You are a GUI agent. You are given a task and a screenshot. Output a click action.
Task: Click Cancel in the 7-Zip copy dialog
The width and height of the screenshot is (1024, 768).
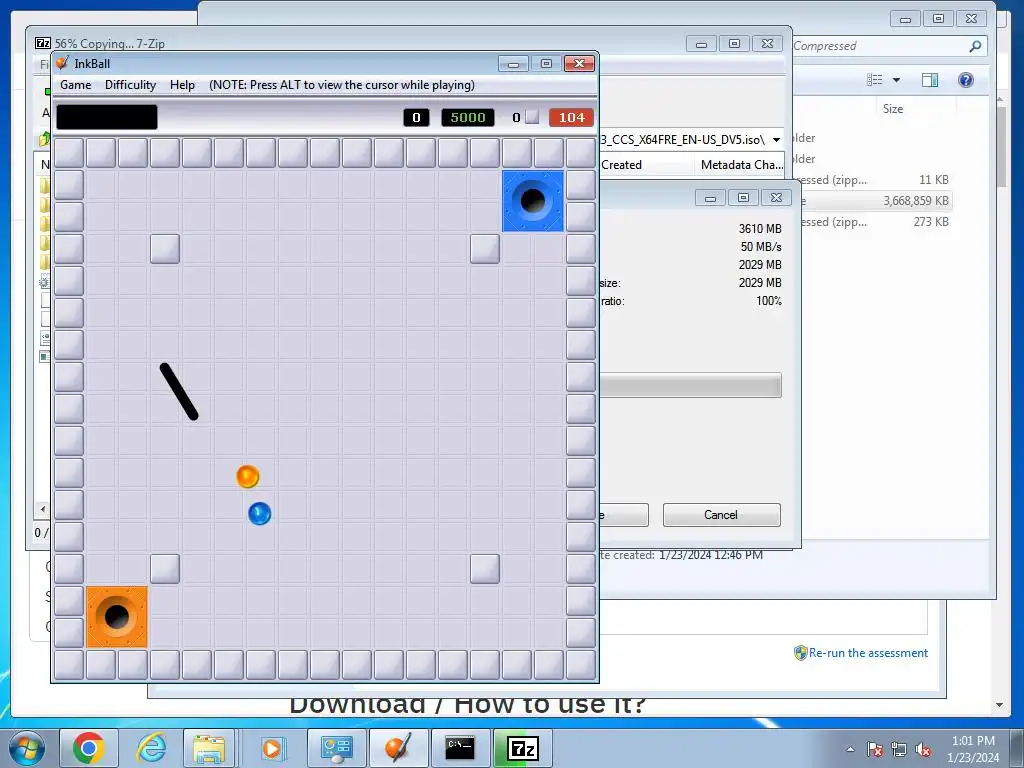722,515
